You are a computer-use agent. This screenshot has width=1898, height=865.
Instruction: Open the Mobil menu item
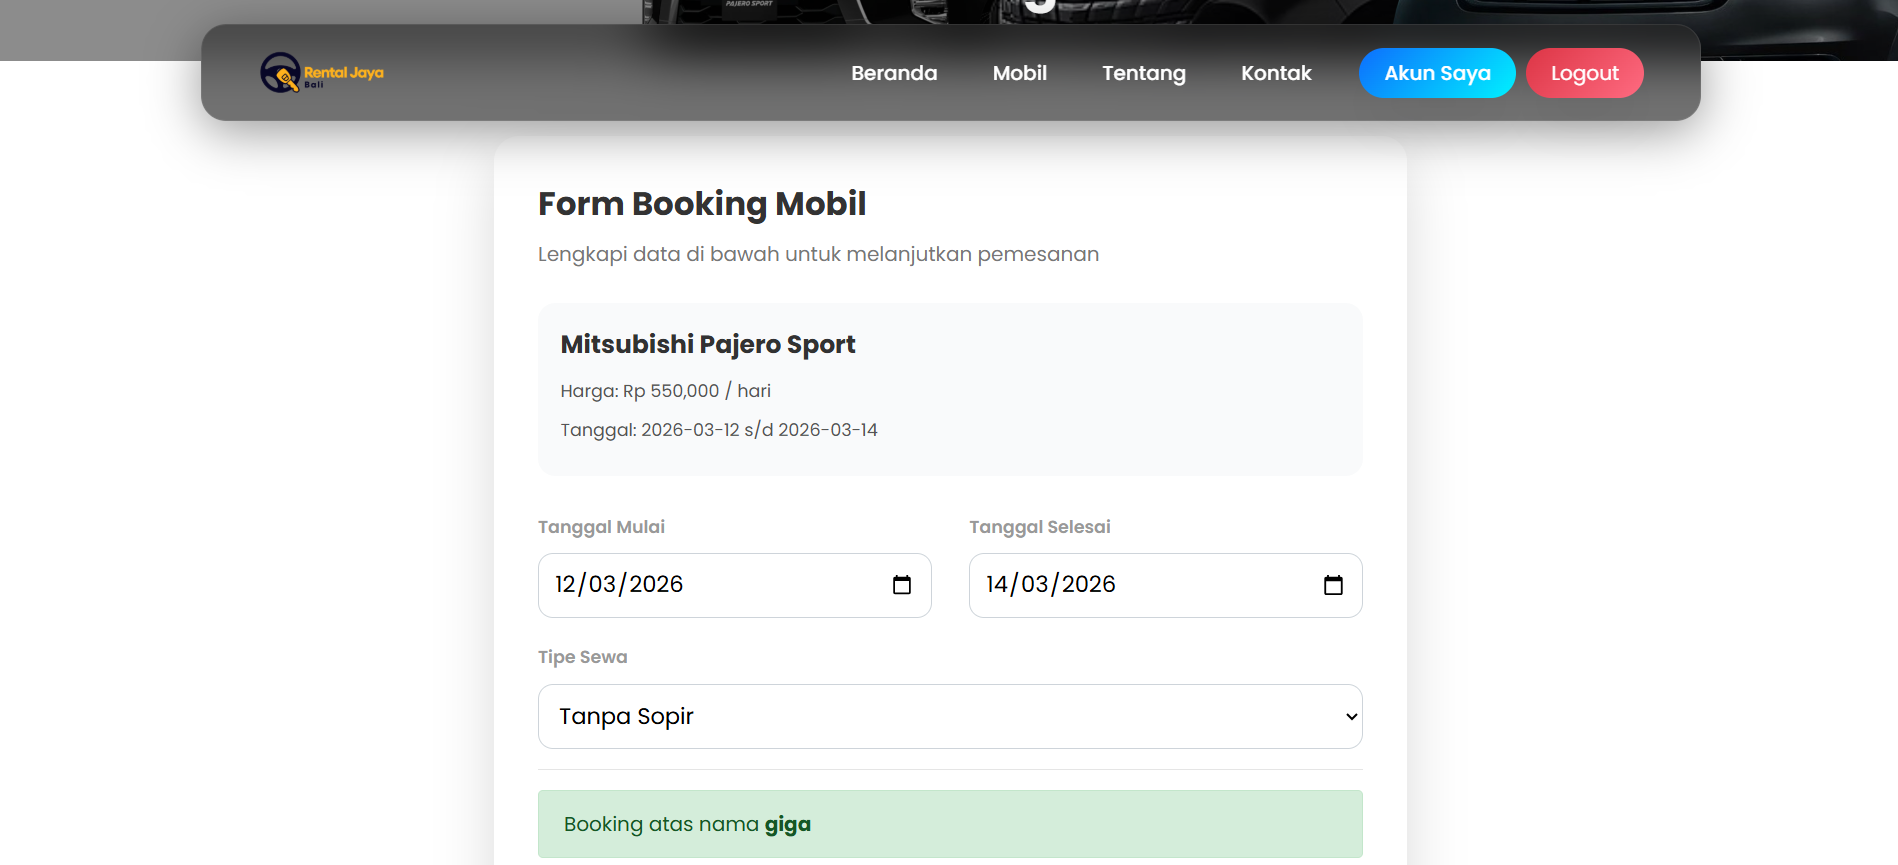[1019, 73]
